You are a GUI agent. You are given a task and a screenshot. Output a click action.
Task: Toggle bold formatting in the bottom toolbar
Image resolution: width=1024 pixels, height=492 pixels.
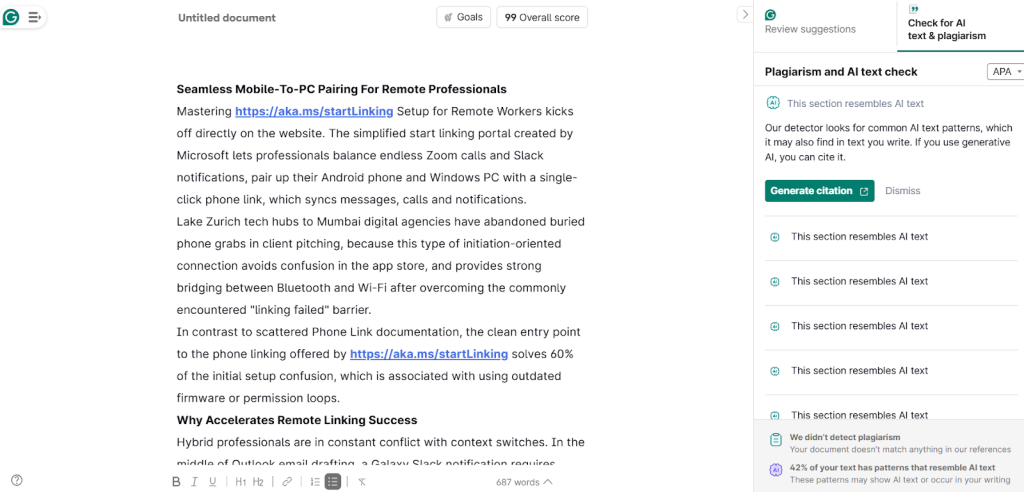176,482
